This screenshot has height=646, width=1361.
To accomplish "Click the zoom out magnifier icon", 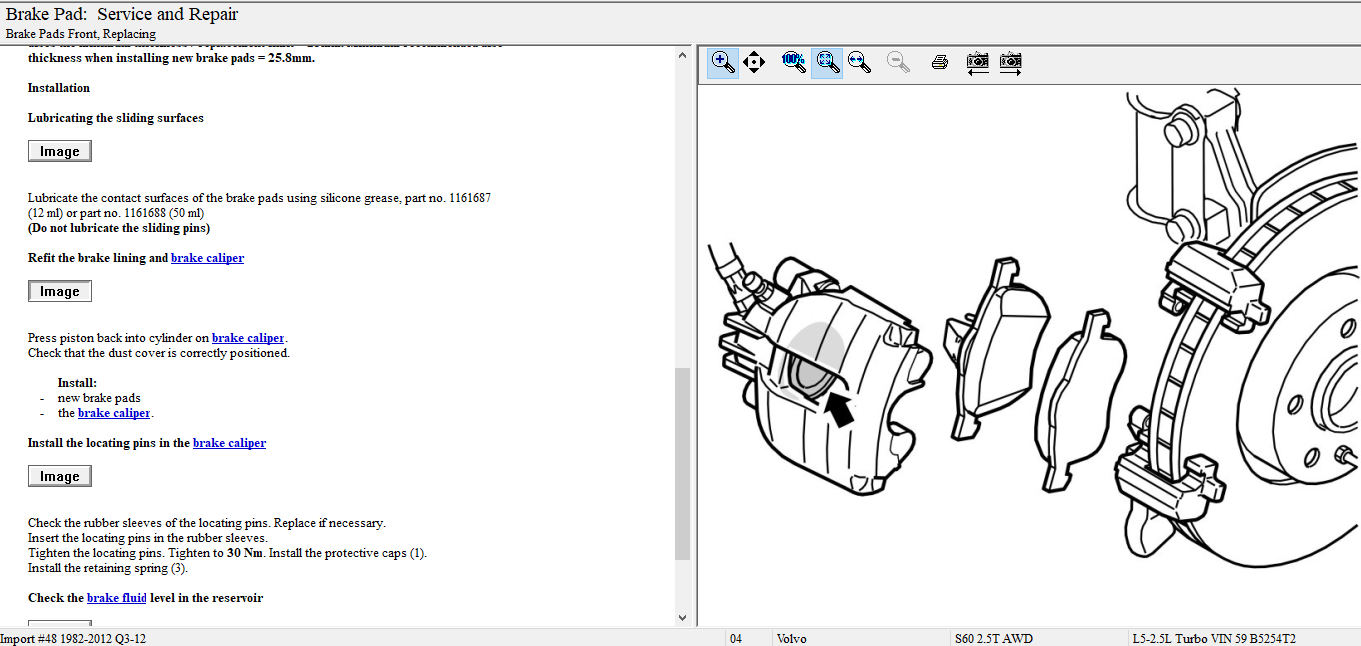I will pyautogui.click(x=899, y=63).
